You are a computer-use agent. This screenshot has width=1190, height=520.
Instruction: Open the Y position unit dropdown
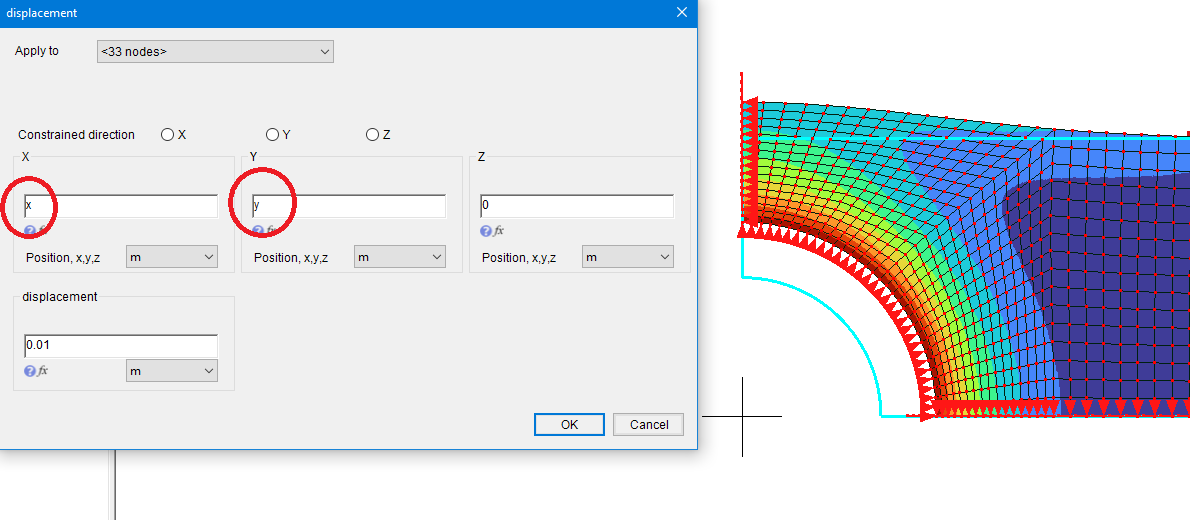point(400,258)
